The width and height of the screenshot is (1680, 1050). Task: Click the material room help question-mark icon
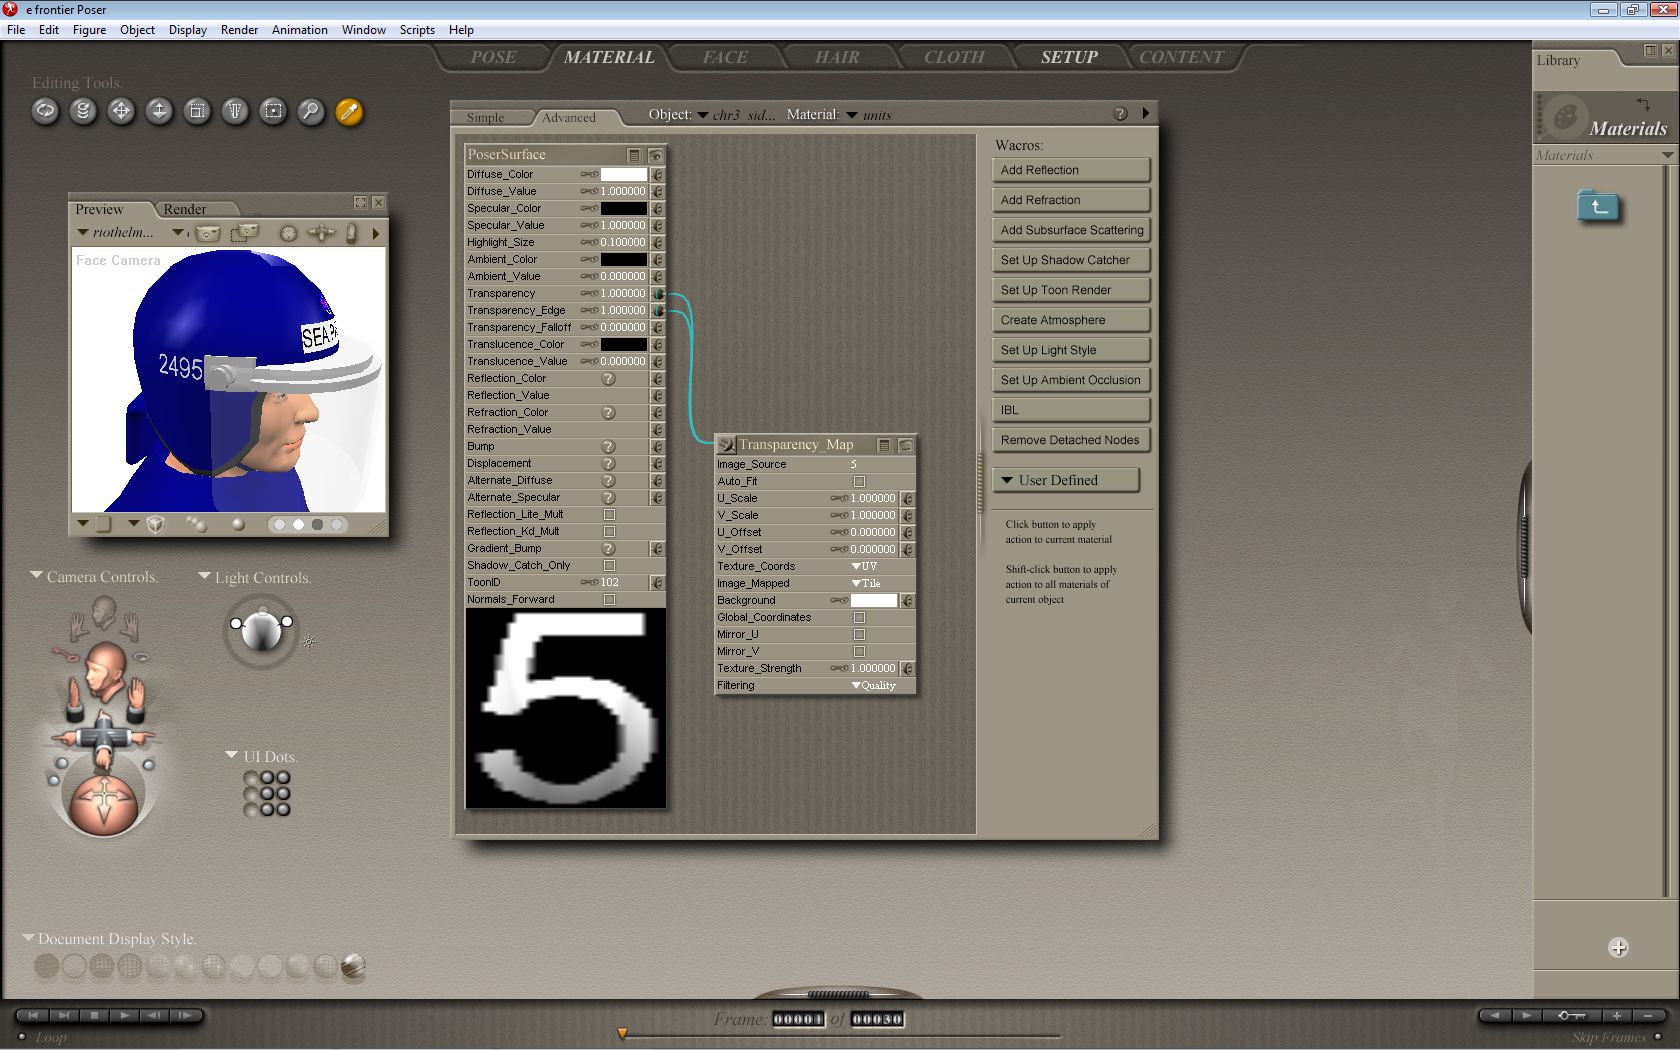click(1120, 114)
